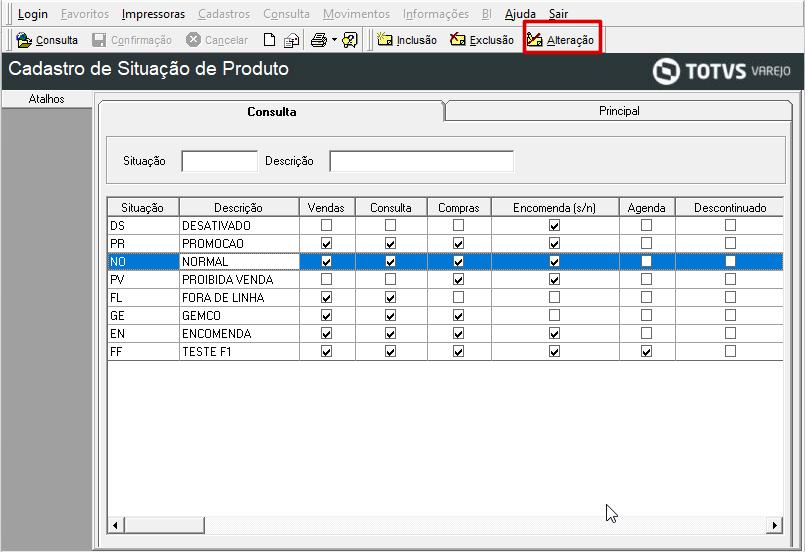Click the Situação column header

(x=143, y=207)
